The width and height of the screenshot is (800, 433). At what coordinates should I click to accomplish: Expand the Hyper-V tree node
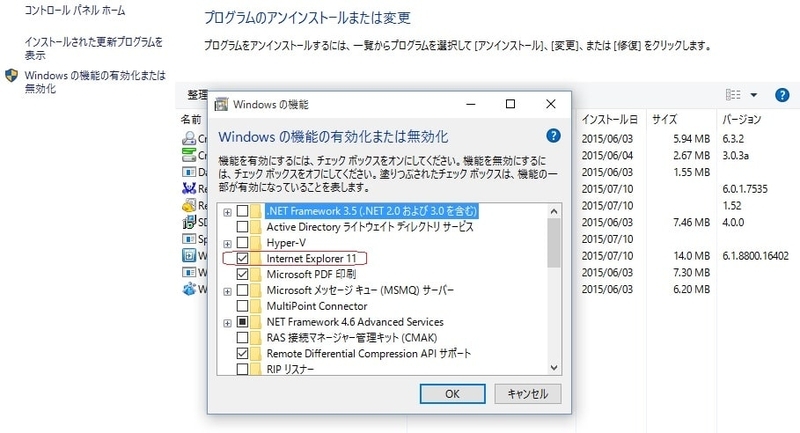click(x=228, y=244)
